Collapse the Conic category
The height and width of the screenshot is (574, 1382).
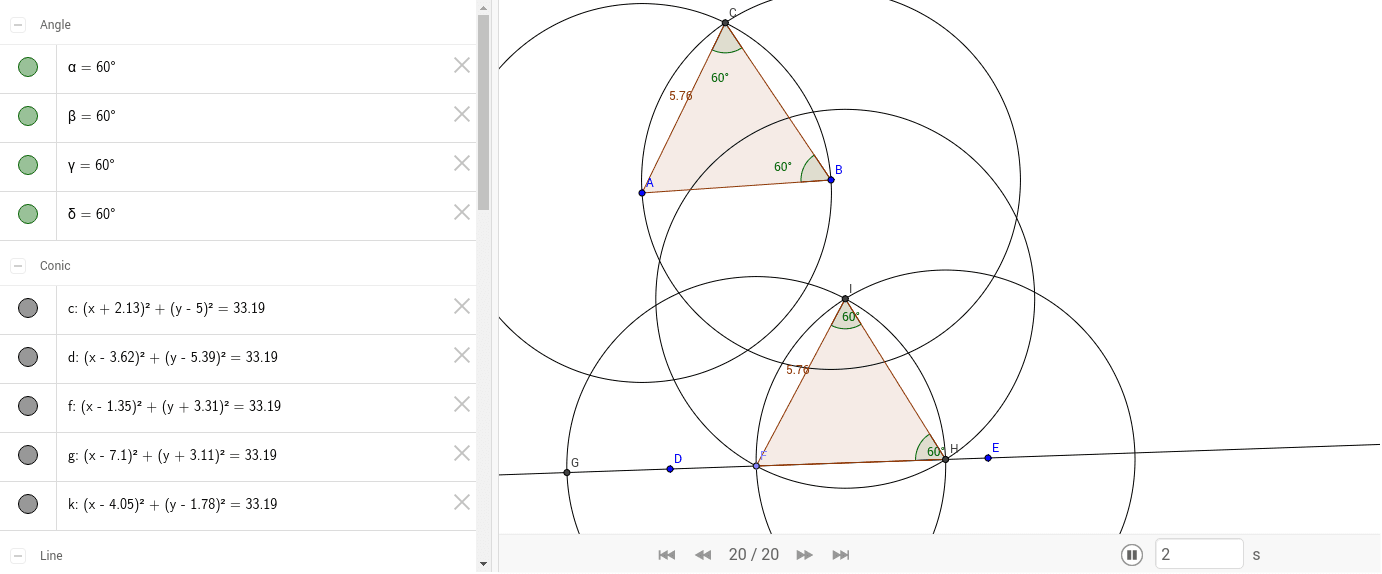(x=18, y=266)
